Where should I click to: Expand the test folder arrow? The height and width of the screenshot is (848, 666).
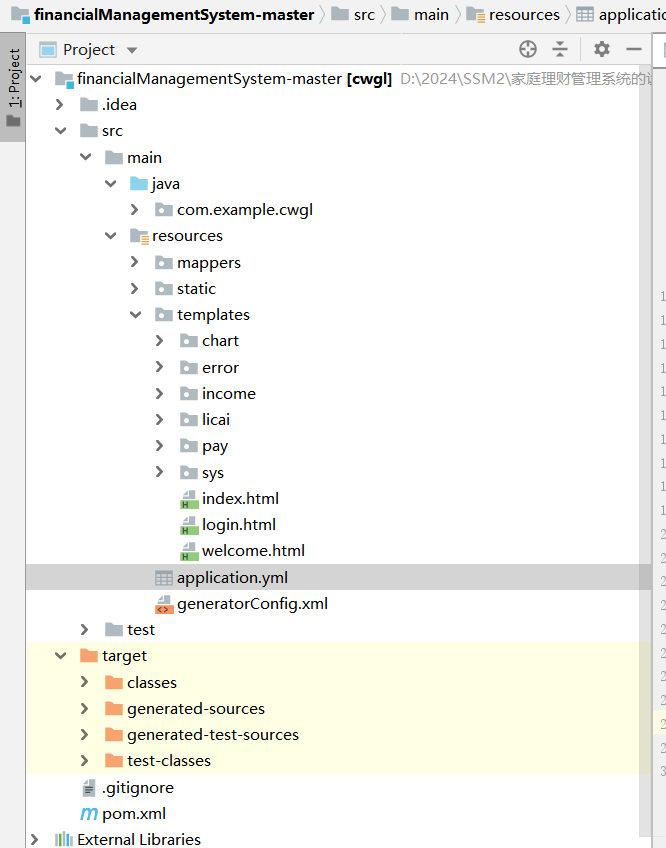pyautogui.click(x=85, y=629)
